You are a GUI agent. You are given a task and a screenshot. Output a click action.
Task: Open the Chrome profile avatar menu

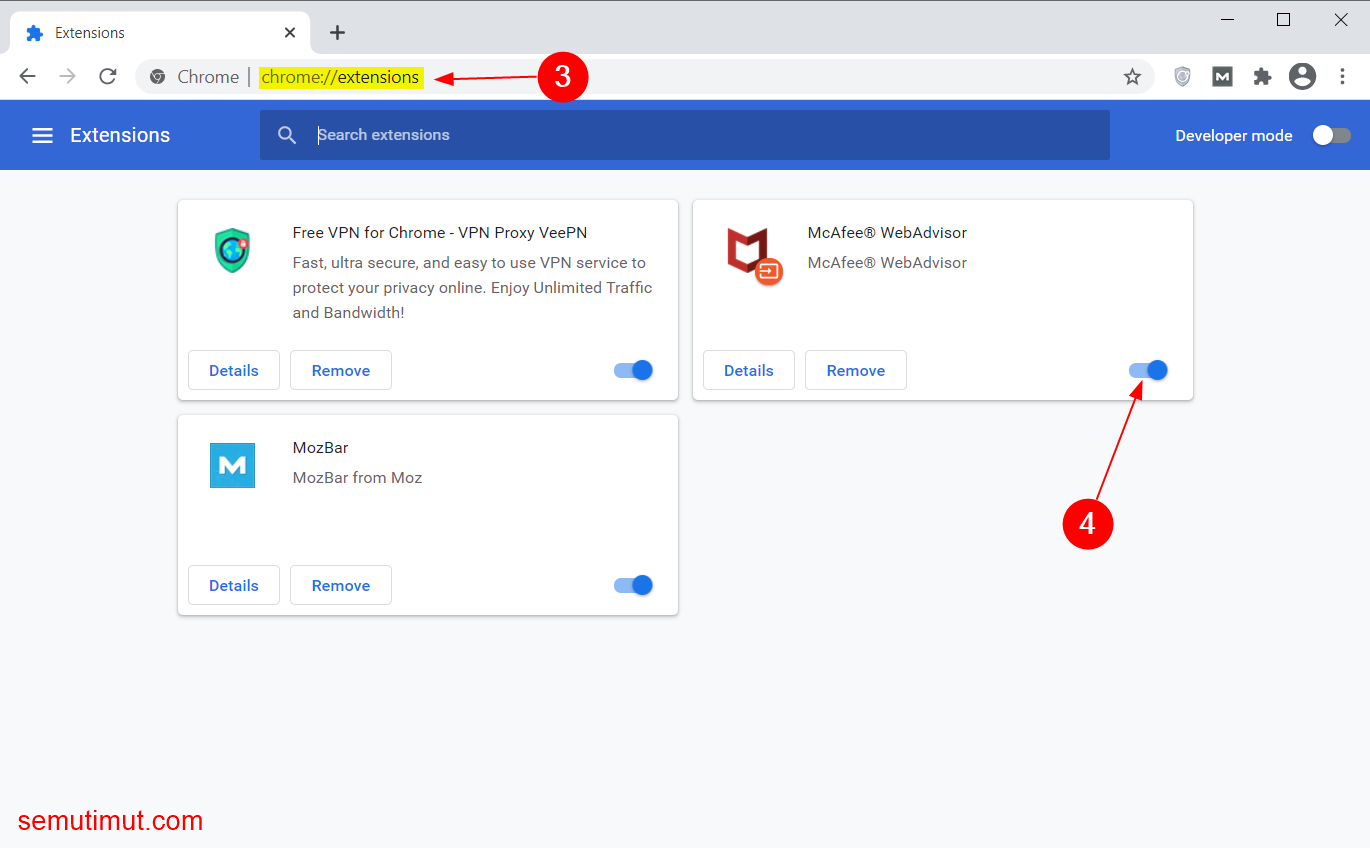tap(1302, 77)
